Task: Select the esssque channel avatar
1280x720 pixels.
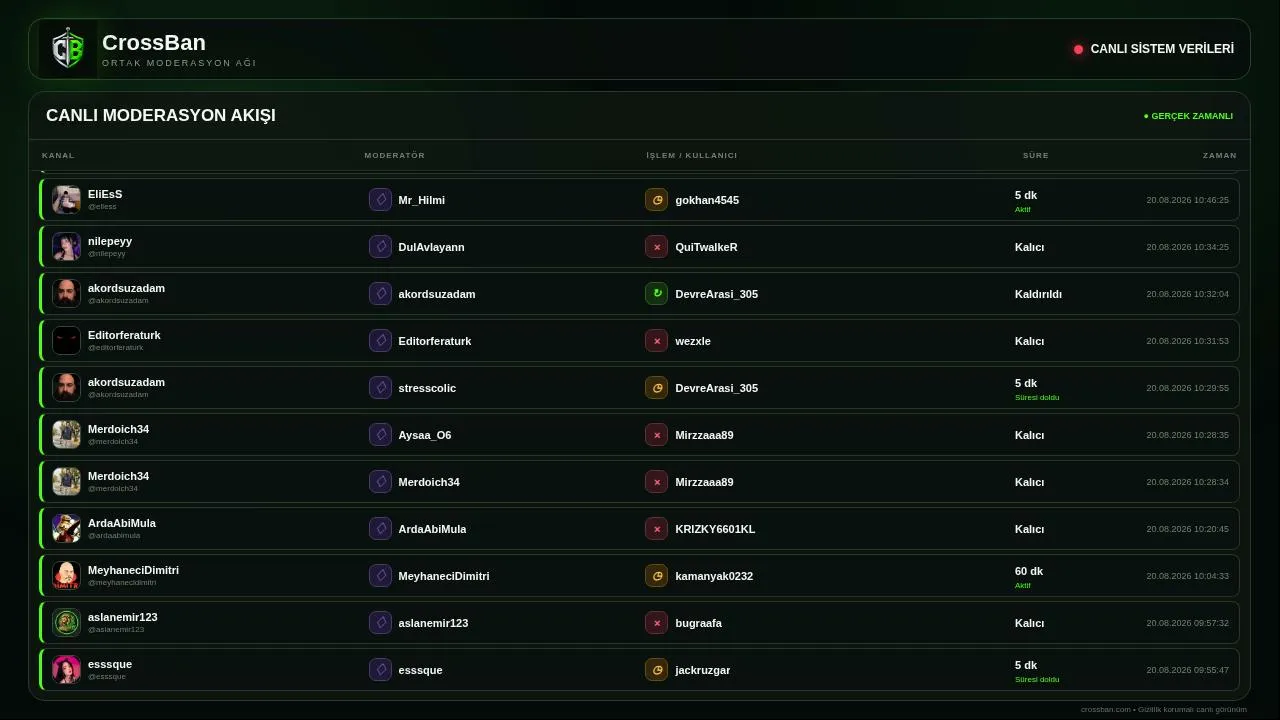Action: 66,670
